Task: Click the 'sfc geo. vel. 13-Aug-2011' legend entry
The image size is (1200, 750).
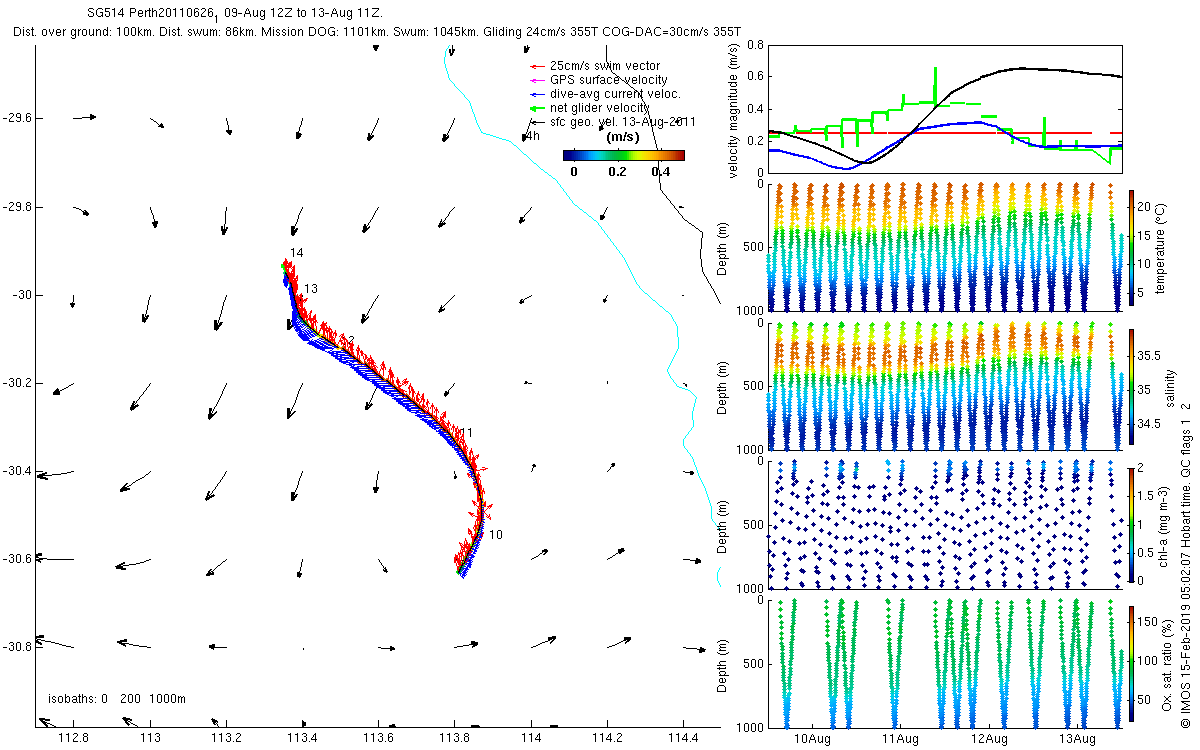Action: coord(622,121)
